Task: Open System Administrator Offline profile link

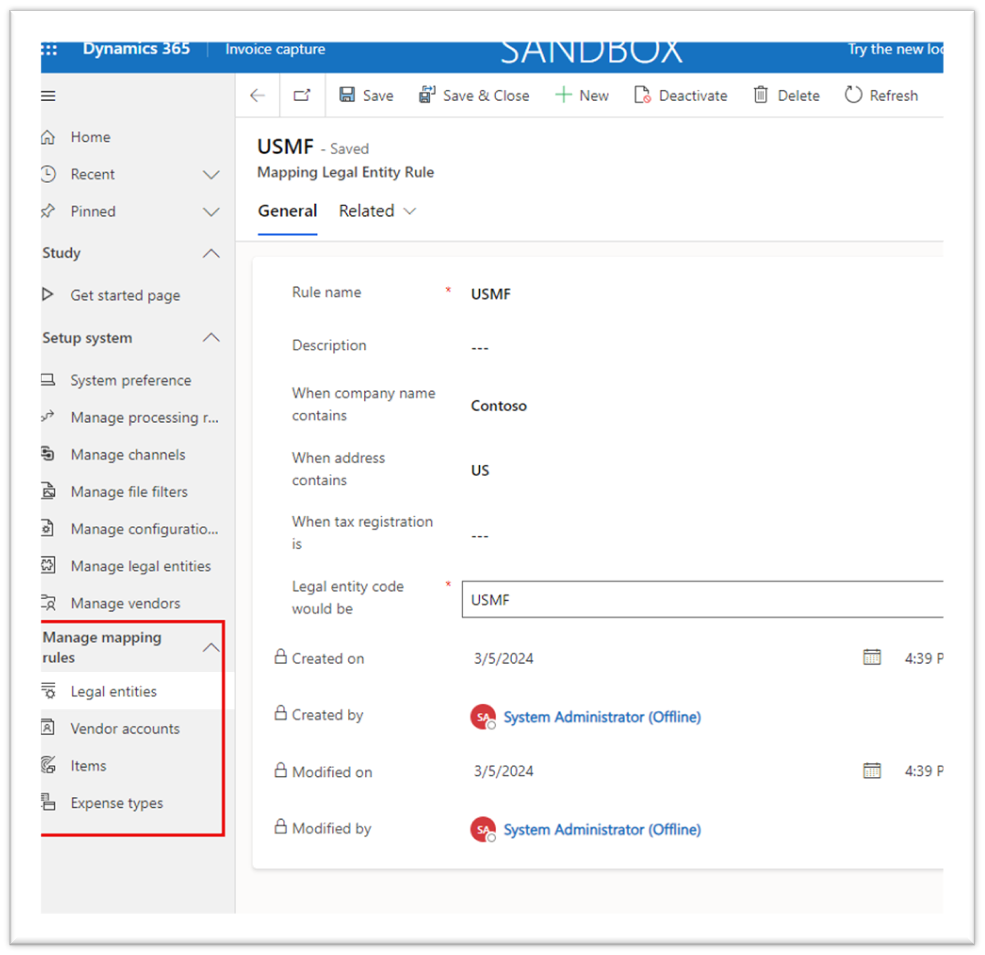Action: pos(601,717)
